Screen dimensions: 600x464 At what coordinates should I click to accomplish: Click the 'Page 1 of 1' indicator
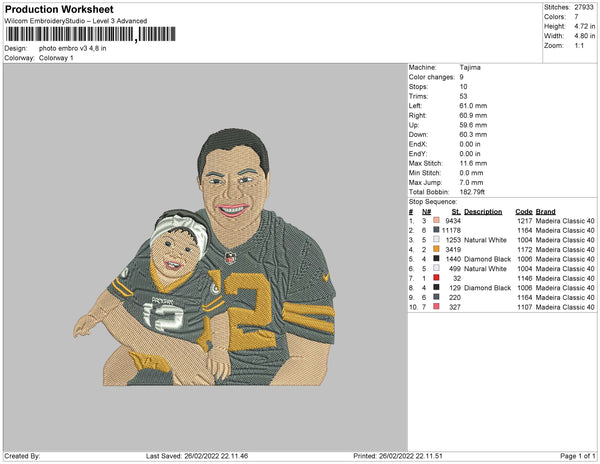[577, 456]
